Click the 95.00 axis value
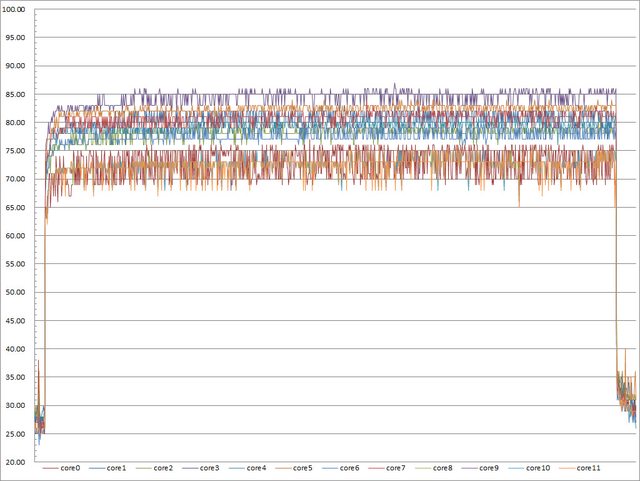 [x=16, y=37]
